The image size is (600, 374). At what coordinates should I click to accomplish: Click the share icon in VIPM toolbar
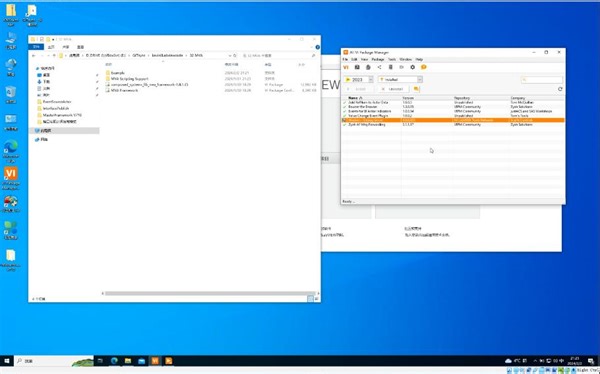pyautogui.click(x=379, y=67)
